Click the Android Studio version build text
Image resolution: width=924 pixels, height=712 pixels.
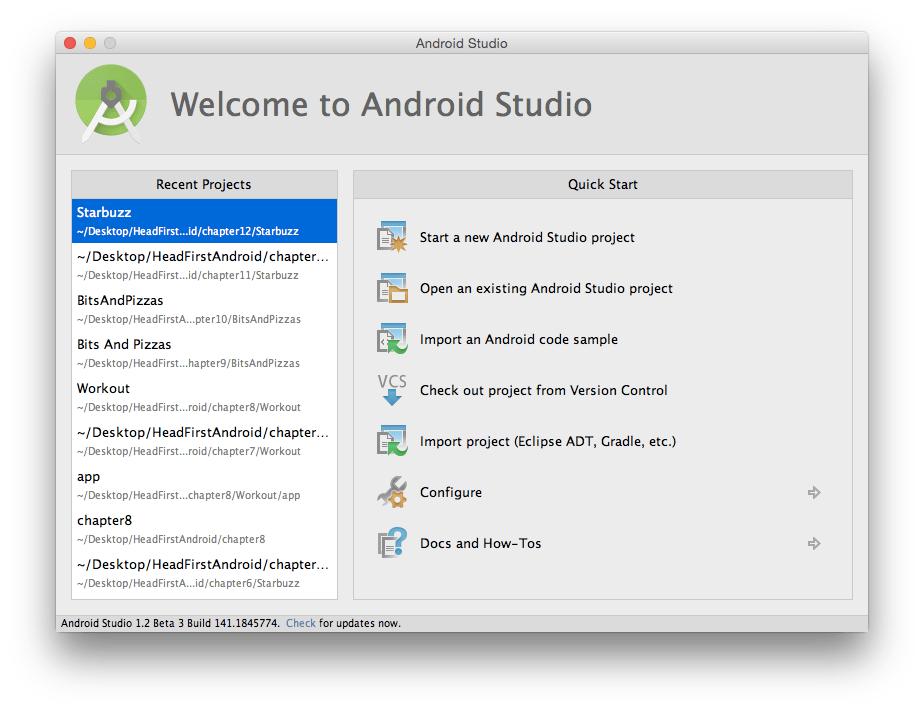pos(170,623)
